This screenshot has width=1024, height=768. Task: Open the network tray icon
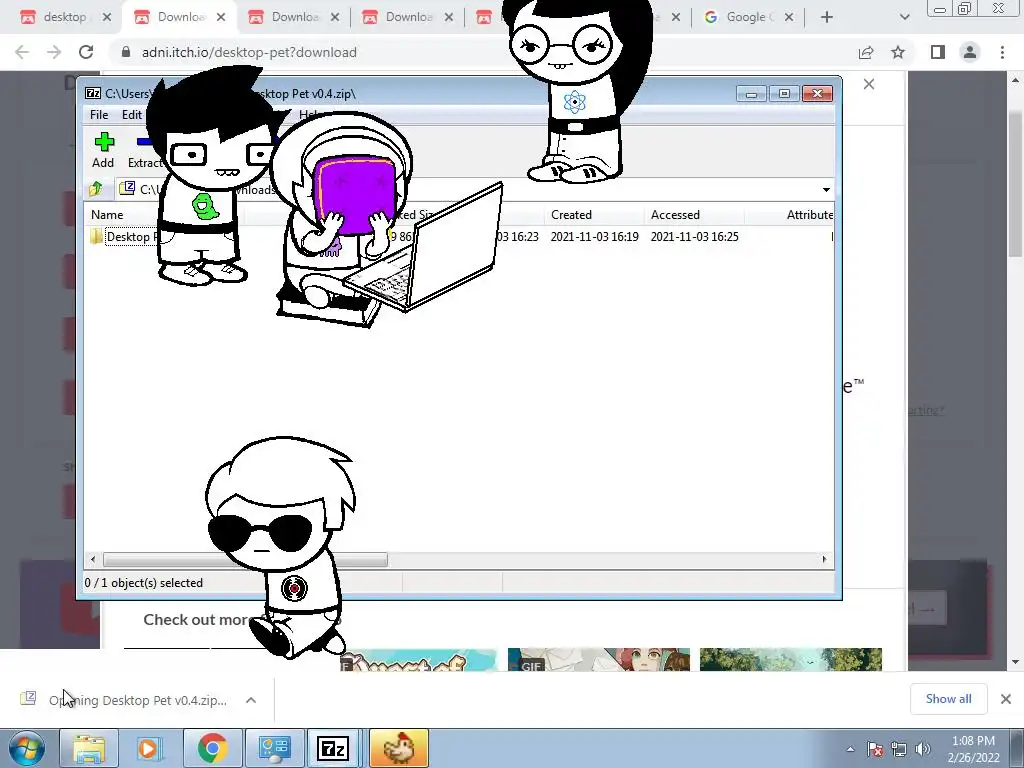tap(899, 749)
